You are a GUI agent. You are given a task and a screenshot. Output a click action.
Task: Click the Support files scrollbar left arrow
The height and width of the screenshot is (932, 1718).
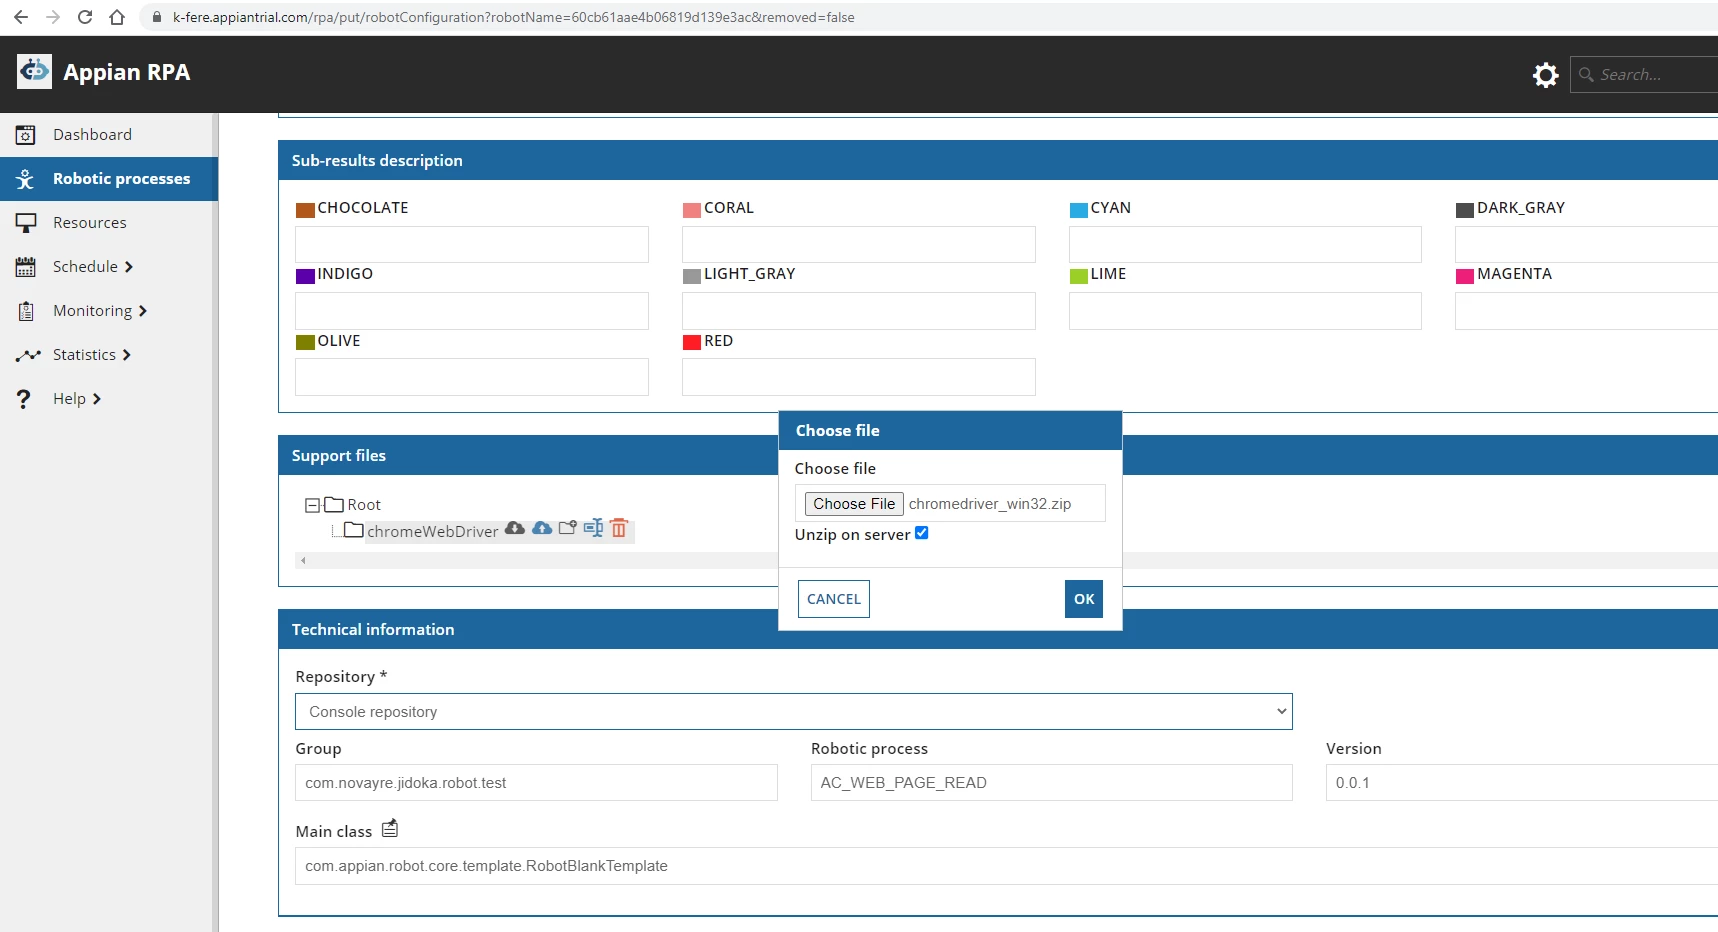point(303,561)
